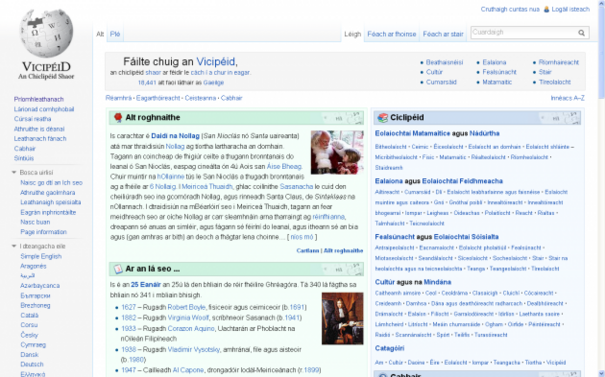Click the user icon beside Logáil isteach
Viewport: 605px width, 377px height.
[x=546, y=9]
